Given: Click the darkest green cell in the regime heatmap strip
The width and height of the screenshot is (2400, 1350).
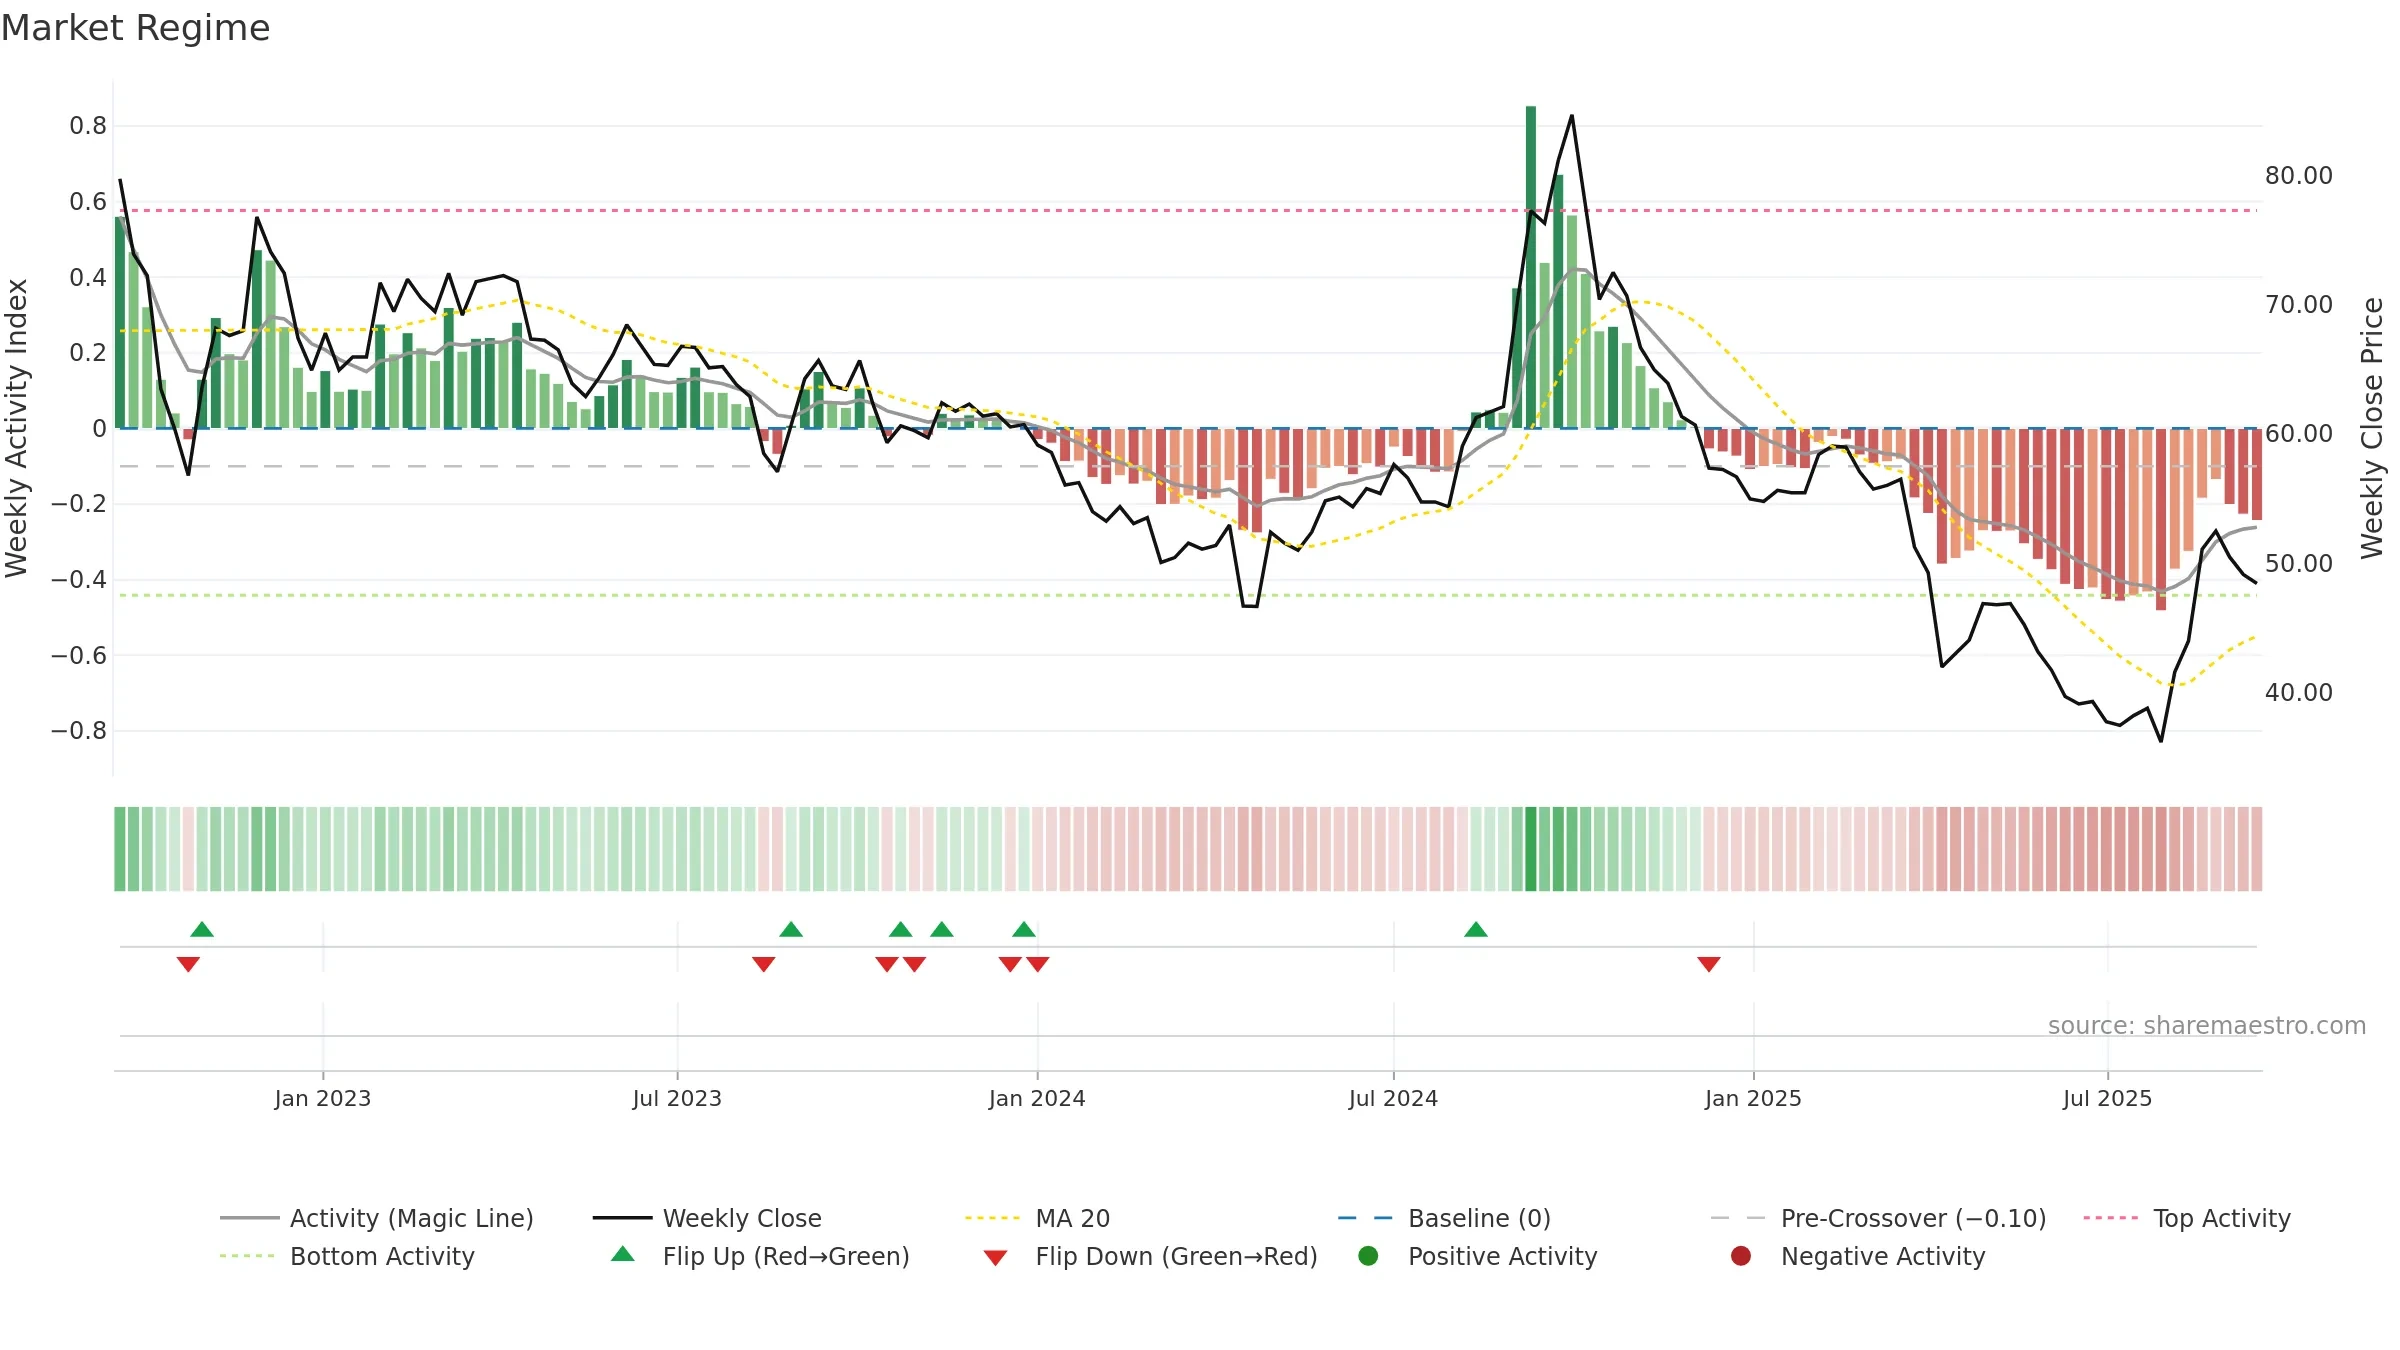Looking at the screenshot, I should [x=1531, y=848].
